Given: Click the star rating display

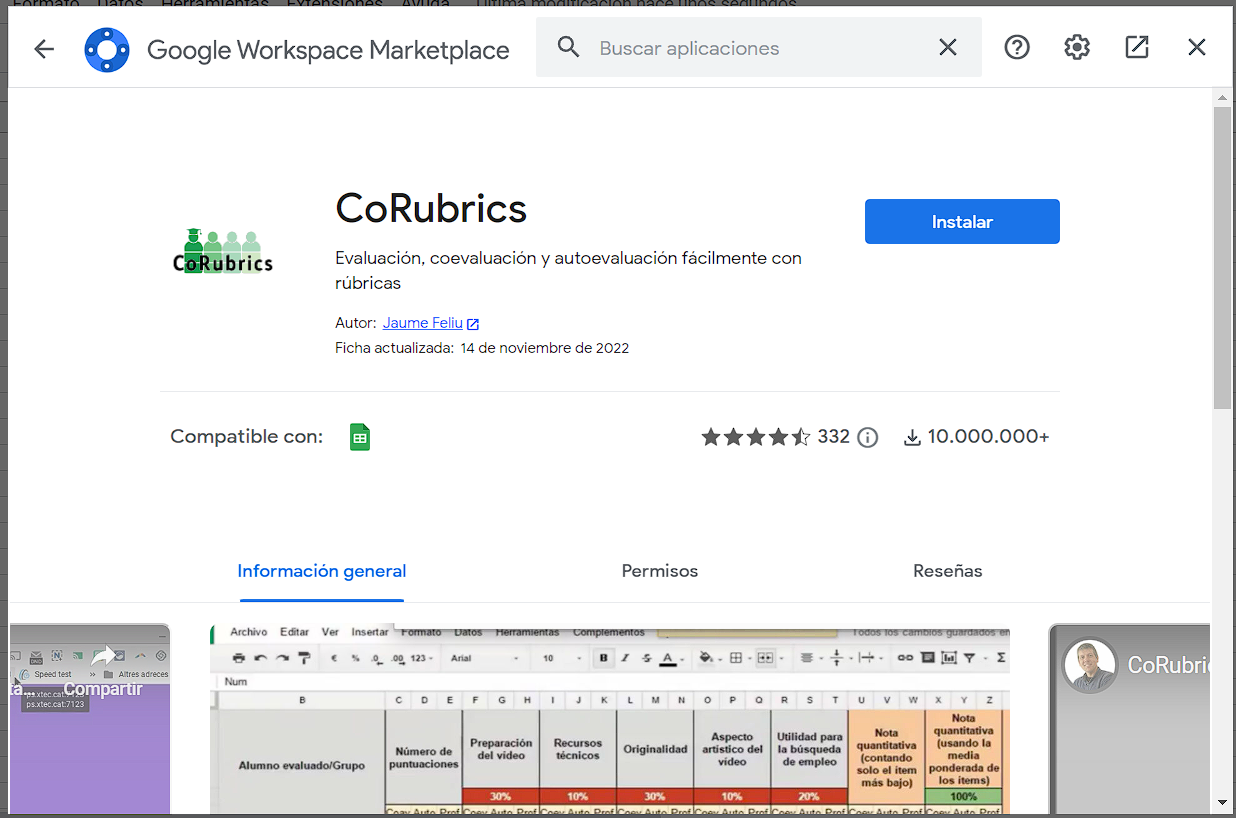Looking at the screenshot, I should [756, 437].
